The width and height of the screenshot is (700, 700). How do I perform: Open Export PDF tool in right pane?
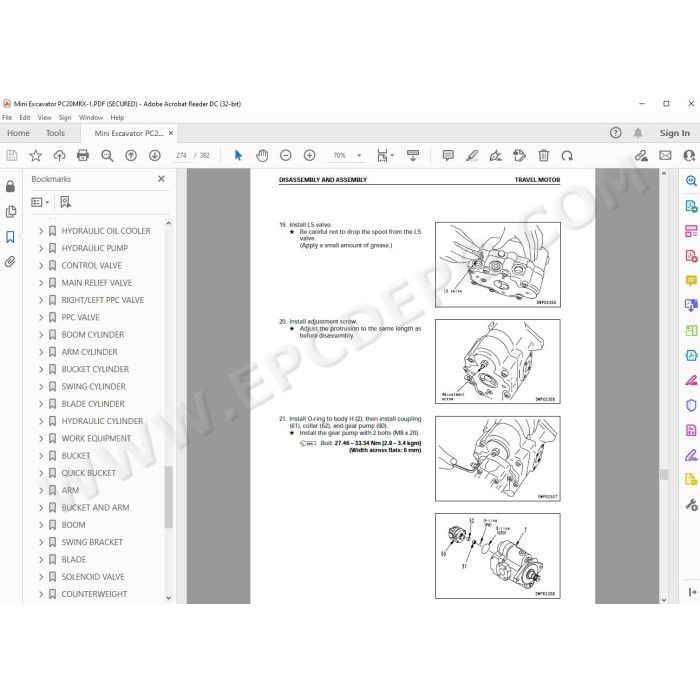691,206
